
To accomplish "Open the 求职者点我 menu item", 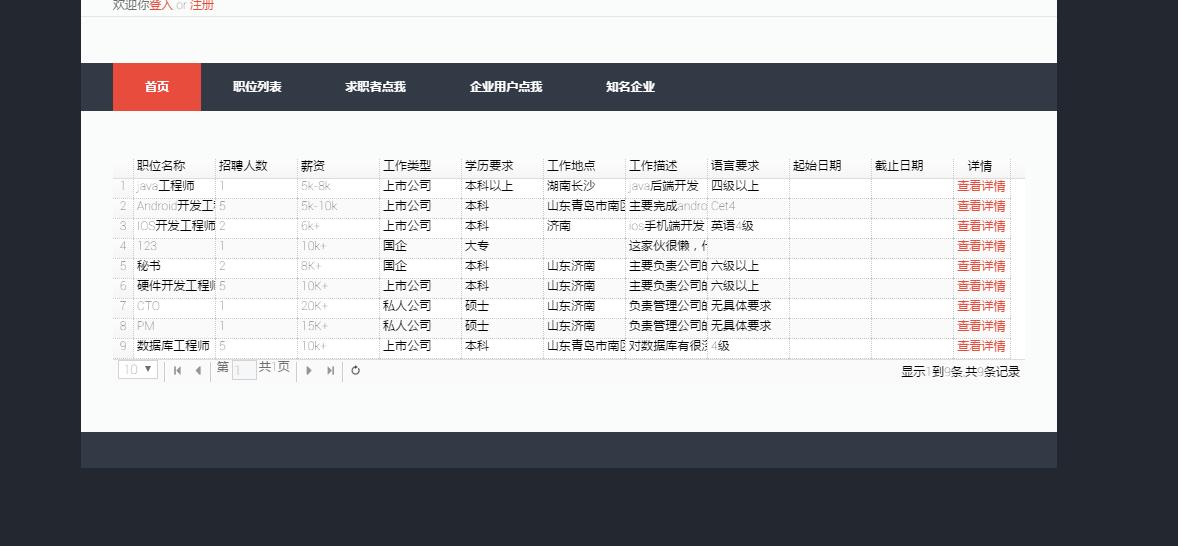I will [375, 87].
